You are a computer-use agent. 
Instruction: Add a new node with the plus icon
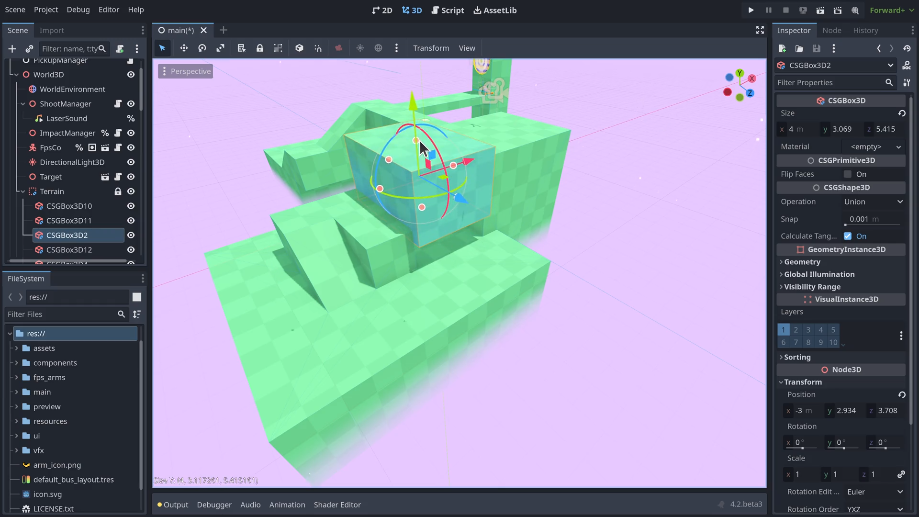pyautogui.click(x=12, y=48)
